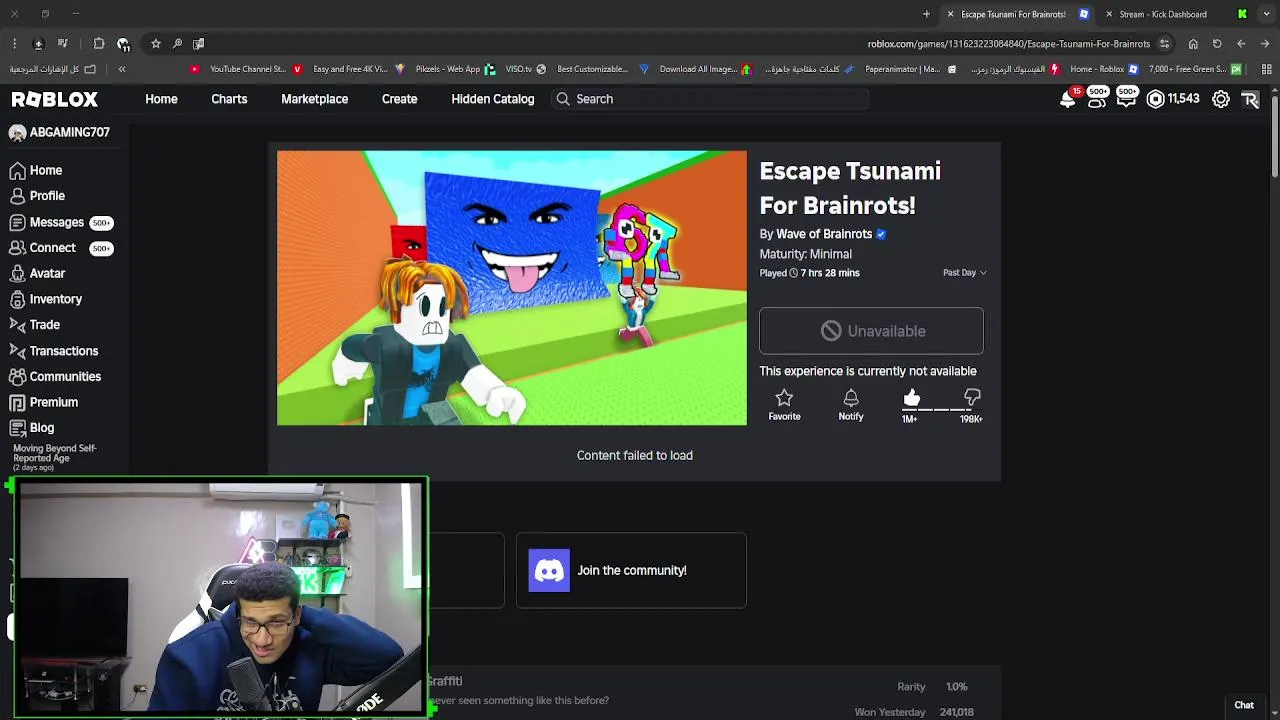Open Connect in the left sidebar
This screenshot has width=1280, height=720.
[60, 248]
